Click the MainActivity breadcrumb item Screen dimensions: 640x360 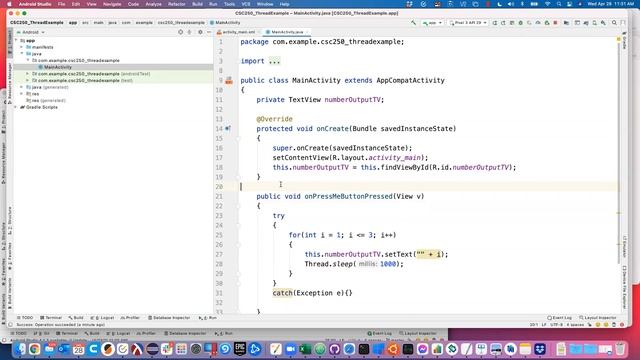225,23
